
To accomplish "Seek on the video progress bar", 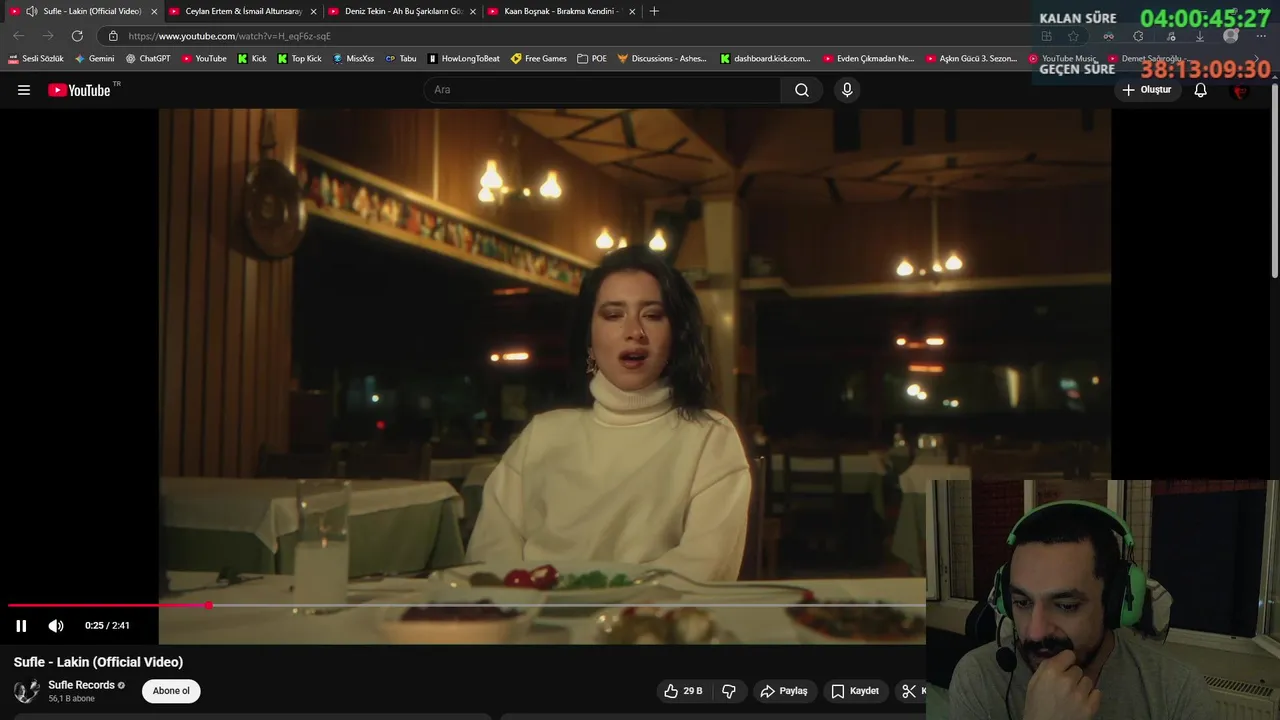I will [x=467, y=606].
